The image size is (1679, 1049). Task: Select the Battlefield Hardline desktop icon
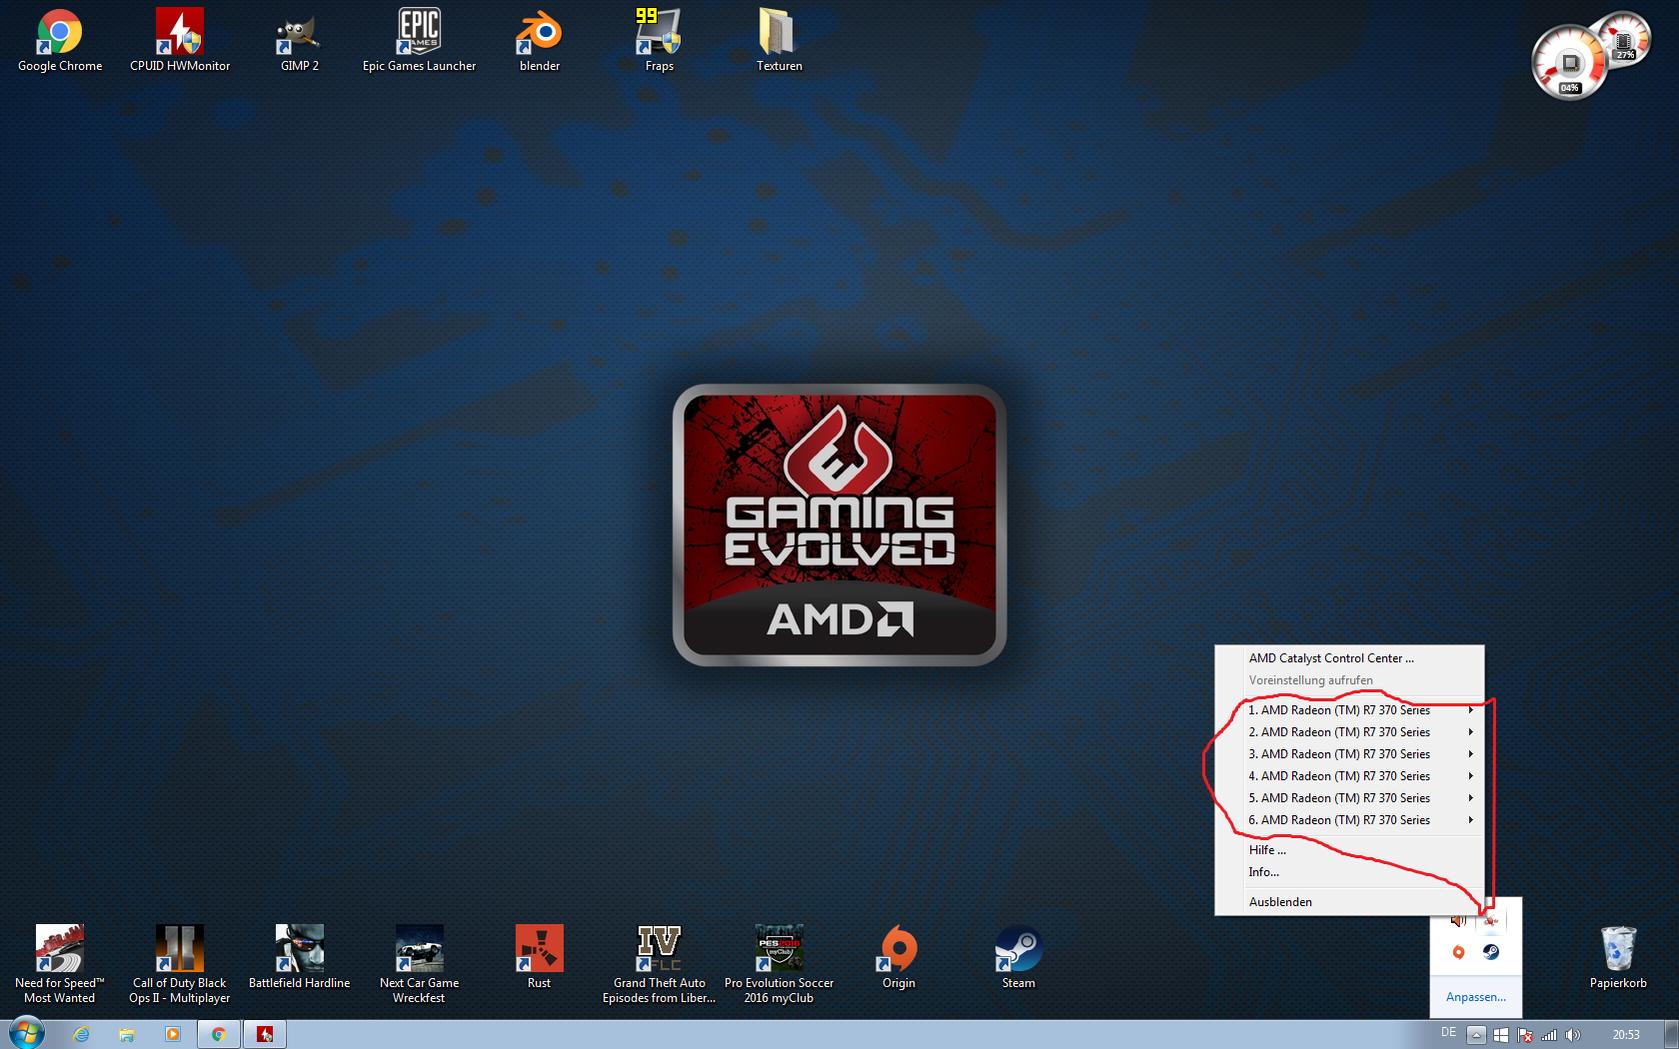tap(299, 957)
